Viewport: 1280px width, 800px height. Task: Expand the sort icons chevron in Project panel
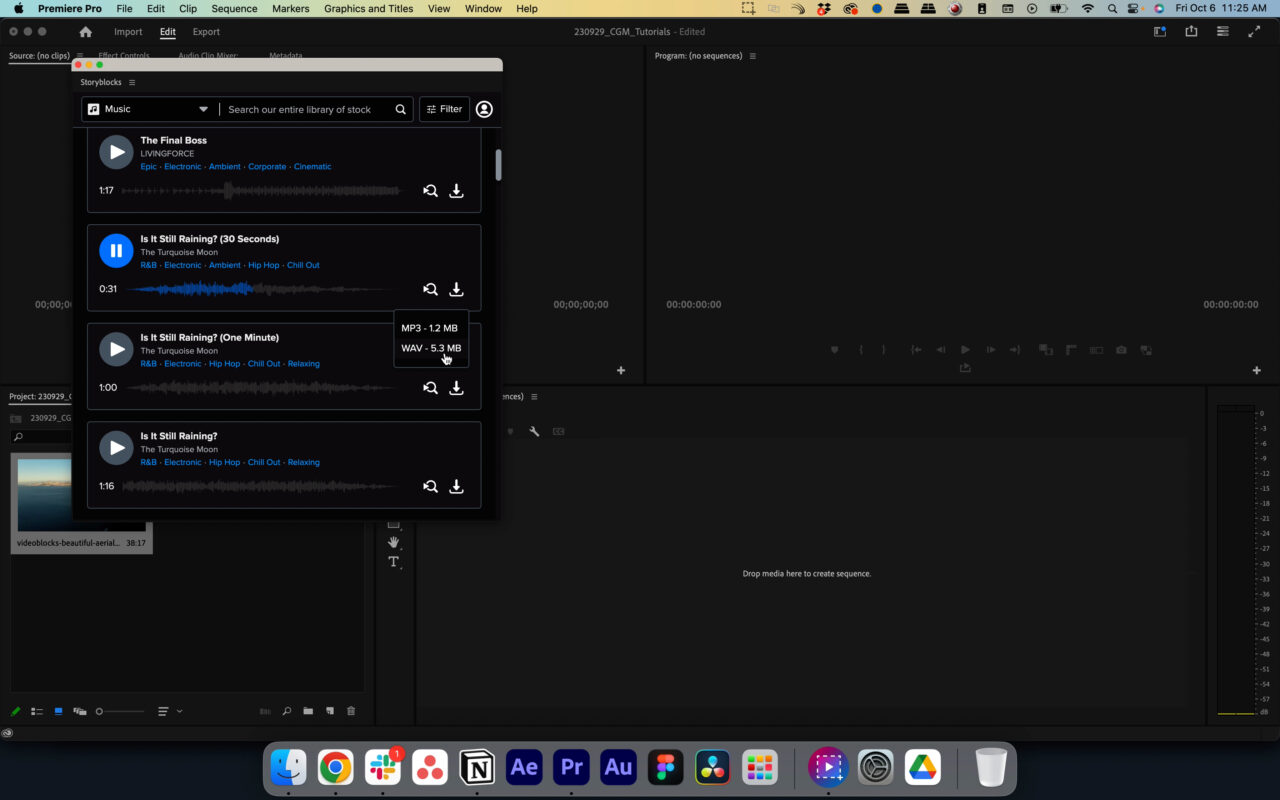pyautogui.click(x=180, y=711)
